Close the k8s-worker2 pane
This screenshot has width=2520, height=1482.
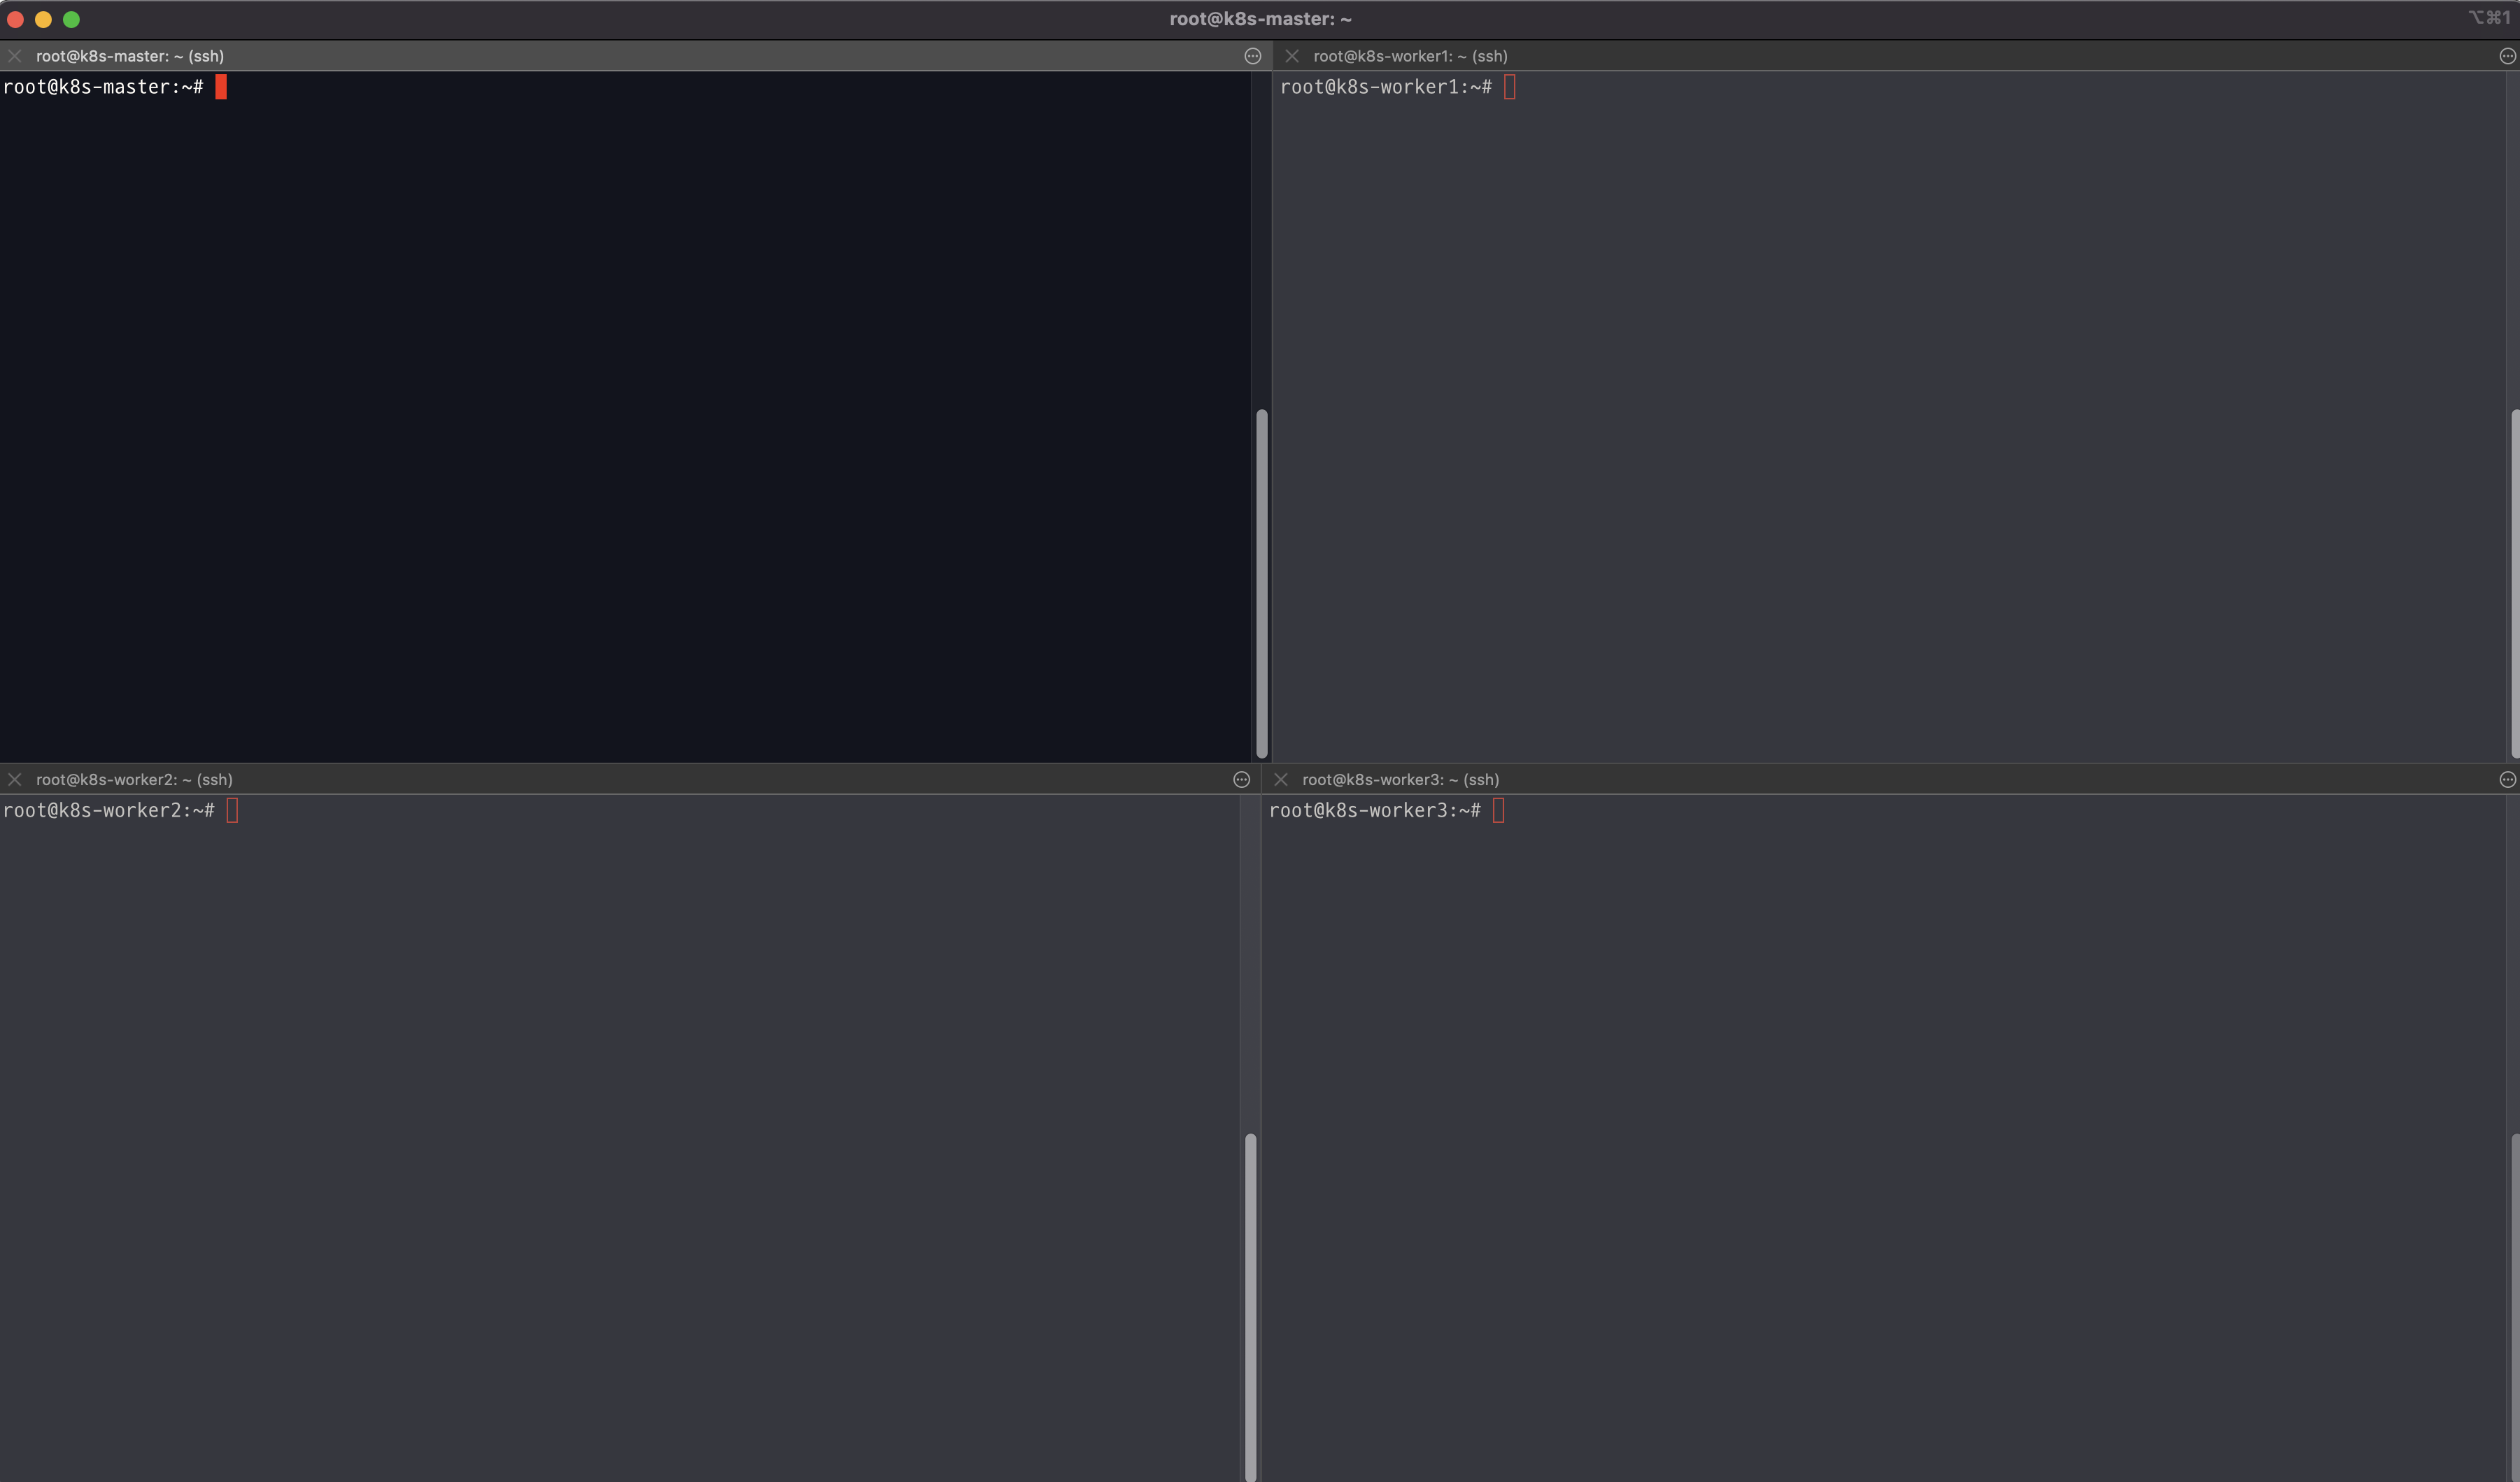[15, 779]
